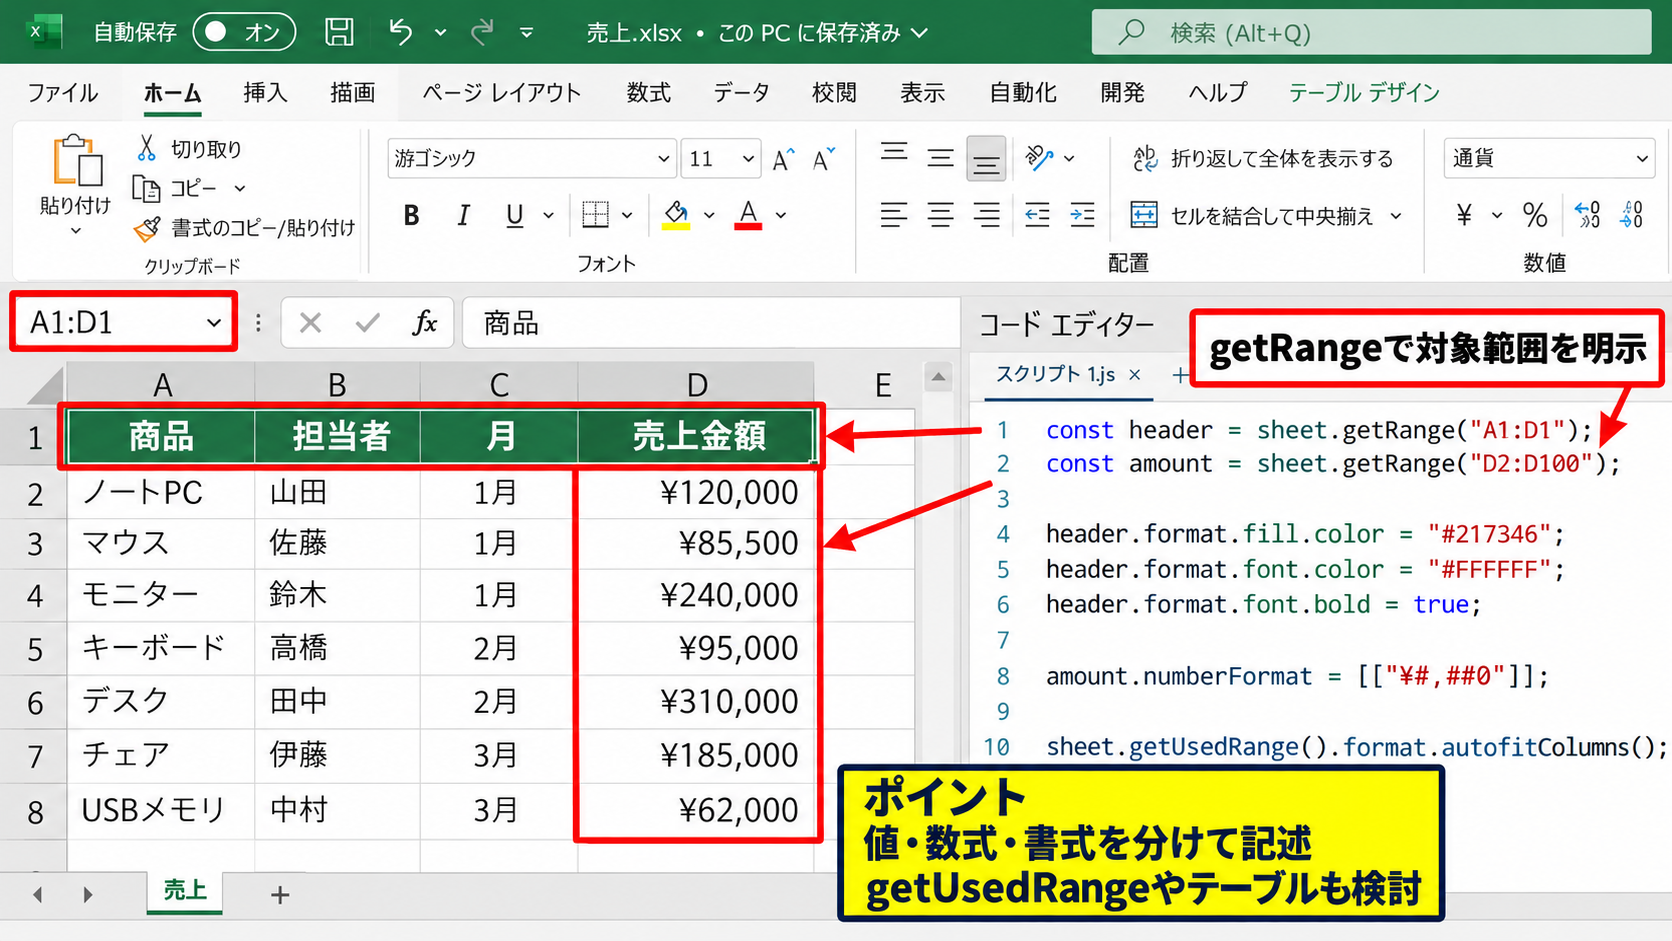Click the increase indent icon
Viewport: 1672px width, 941px height.
point(1082,215)
